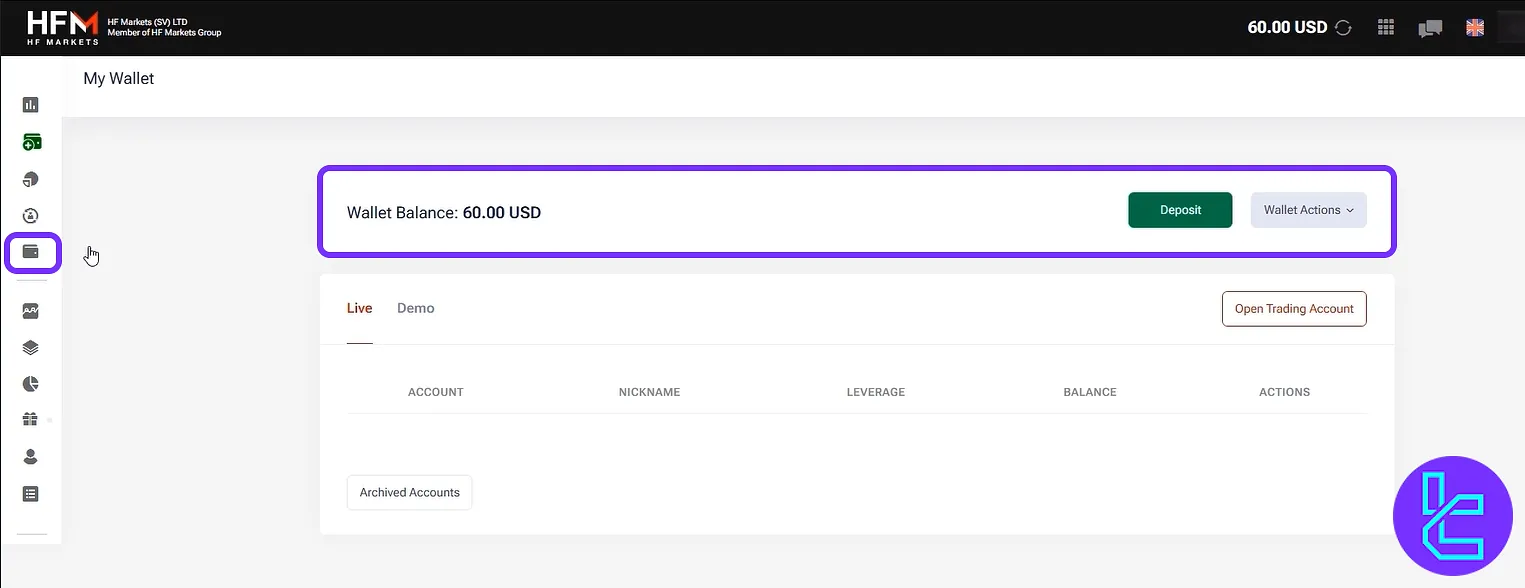Click the green deposit funds sidebar icon
This screenshot has width=1525, height=588.
[x=31, y=142]
